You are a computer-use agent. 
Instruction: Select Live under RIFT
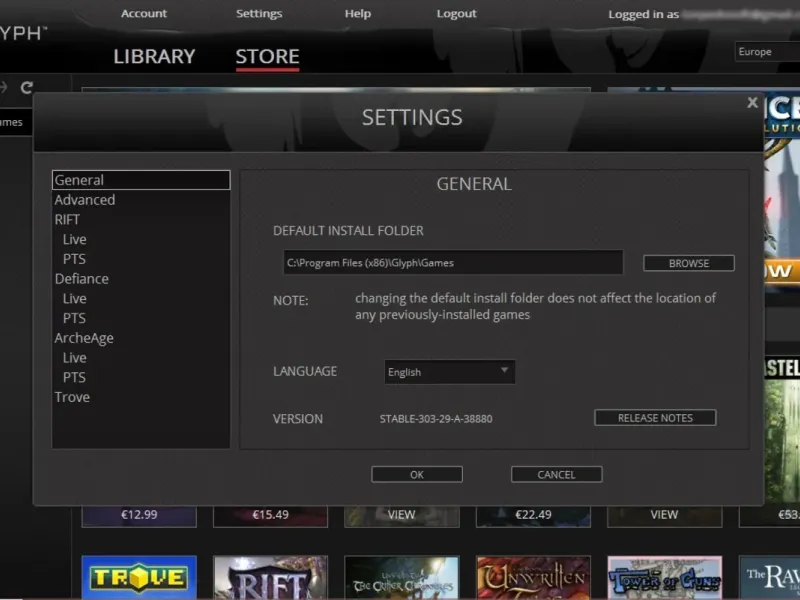(141, 239)
